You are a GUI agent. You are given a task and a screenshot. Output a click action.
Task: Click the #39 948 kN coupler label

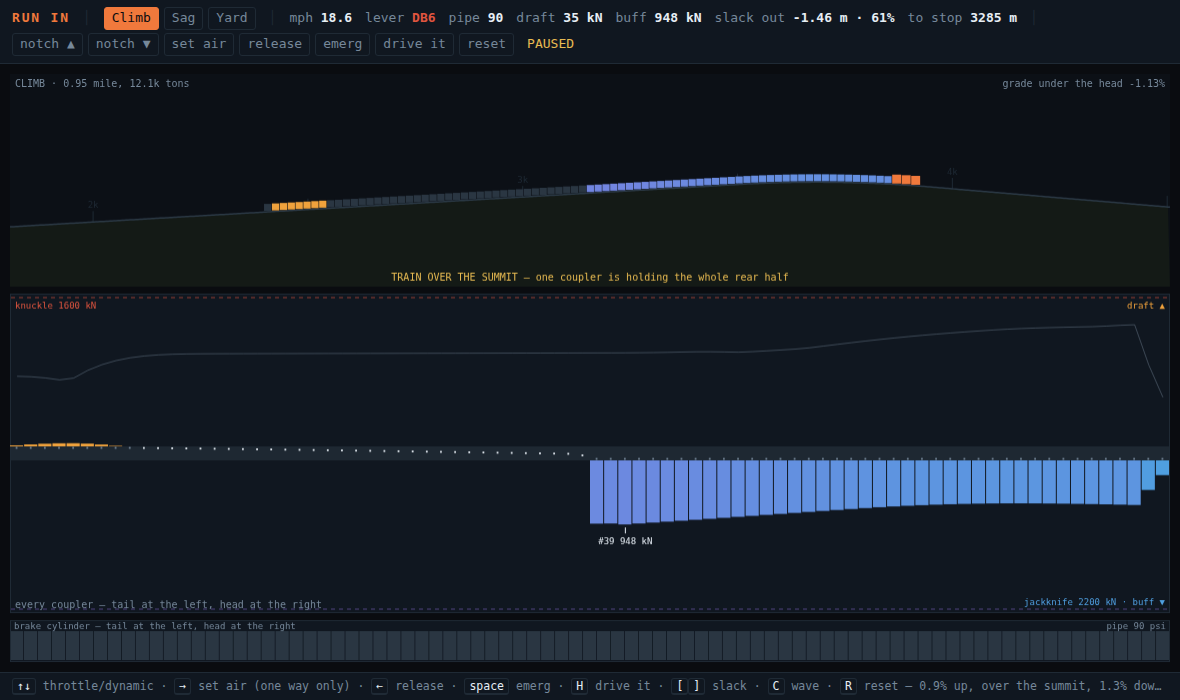click(x=625, y=541)
